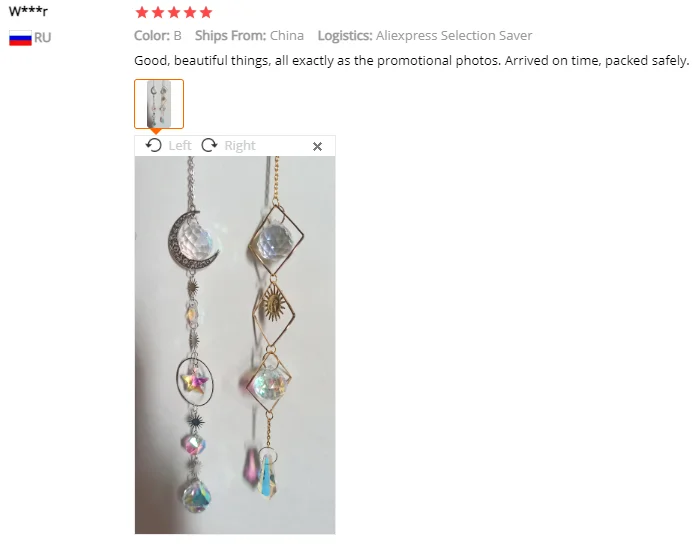Screen dimensions: 697x546
Task: Click the reviewer name W***r
Action: 28,12
